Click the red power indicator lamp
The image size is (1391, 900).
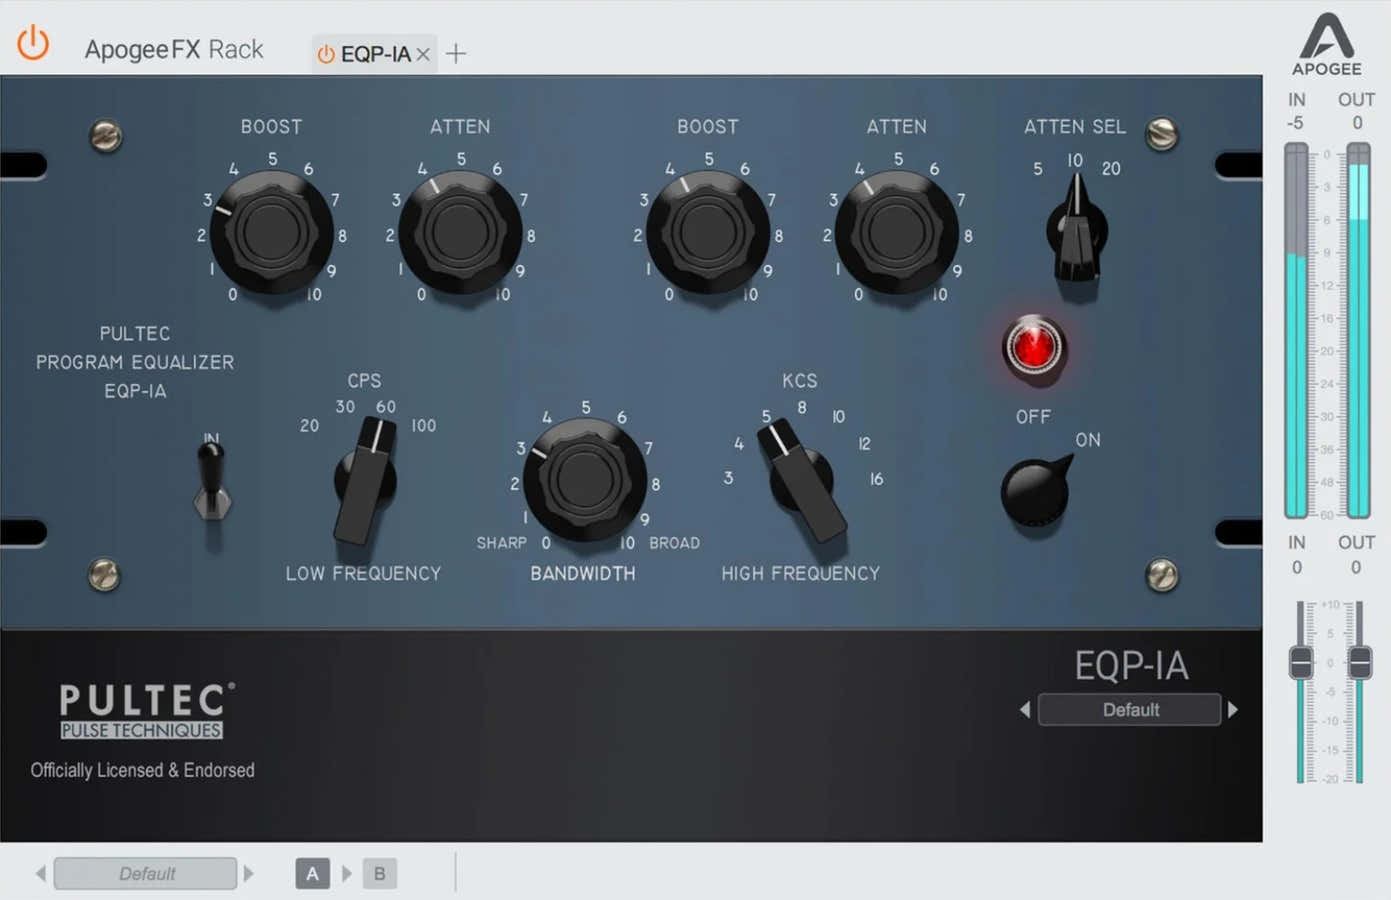1034,347
